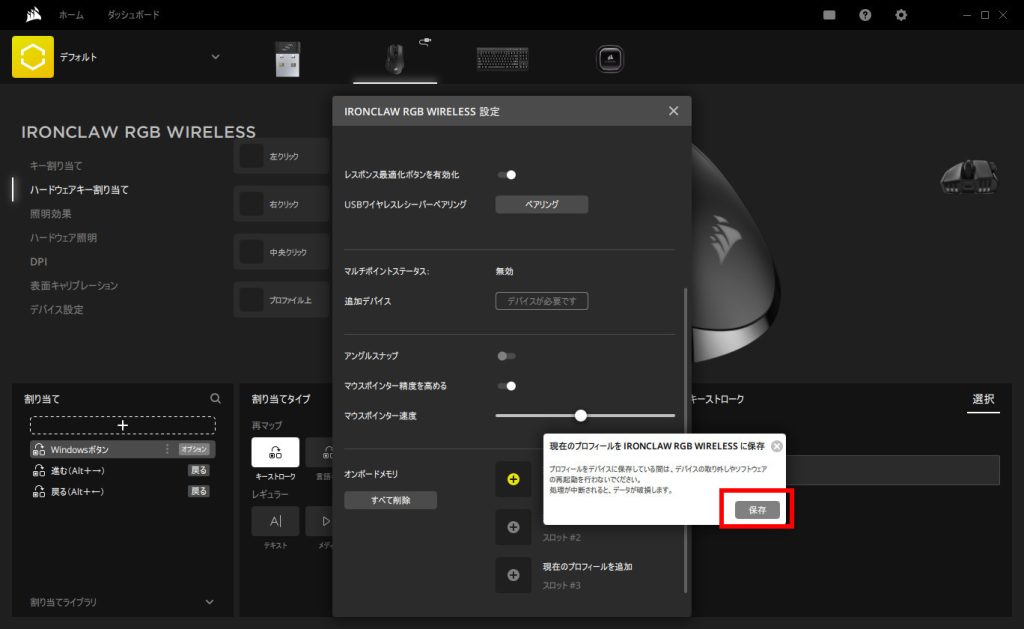Select the 進む(Alt+→) assignment row
This screenshot has height=629, width=1024.
[x=123, y=470]
